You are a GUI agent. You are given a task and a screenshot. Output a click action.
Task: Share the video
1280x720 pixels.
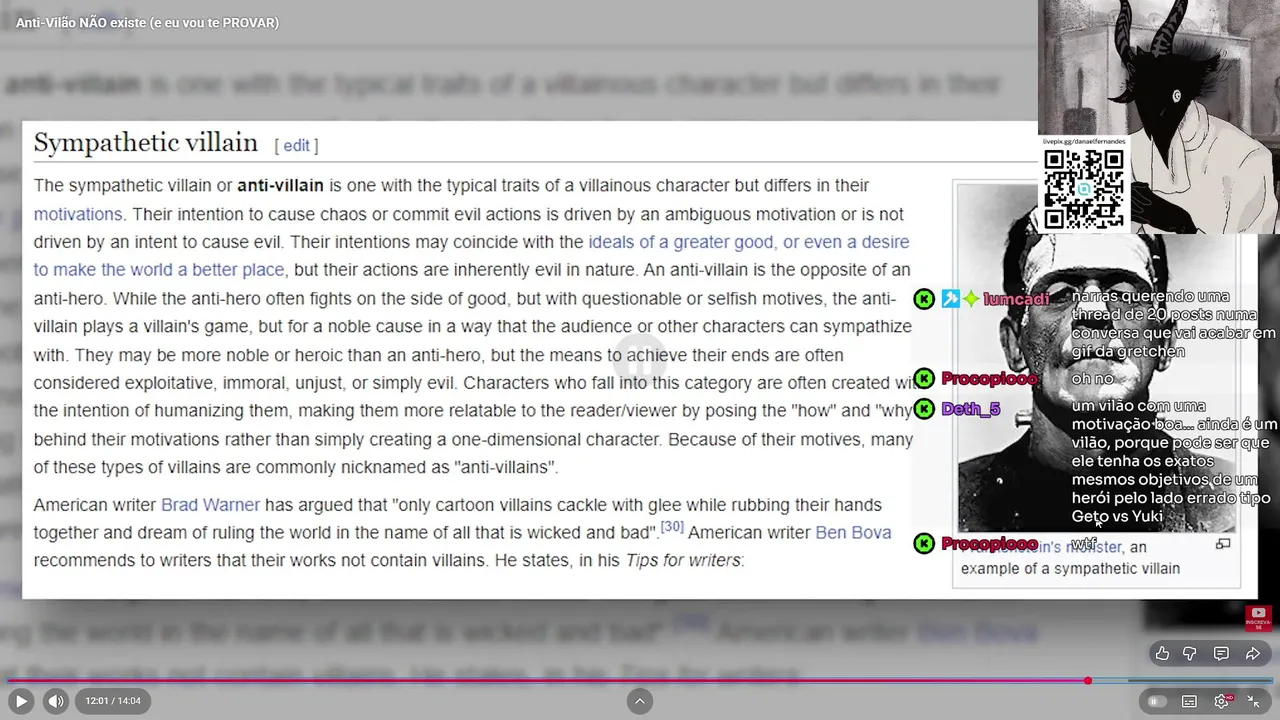pos(1252,653)
